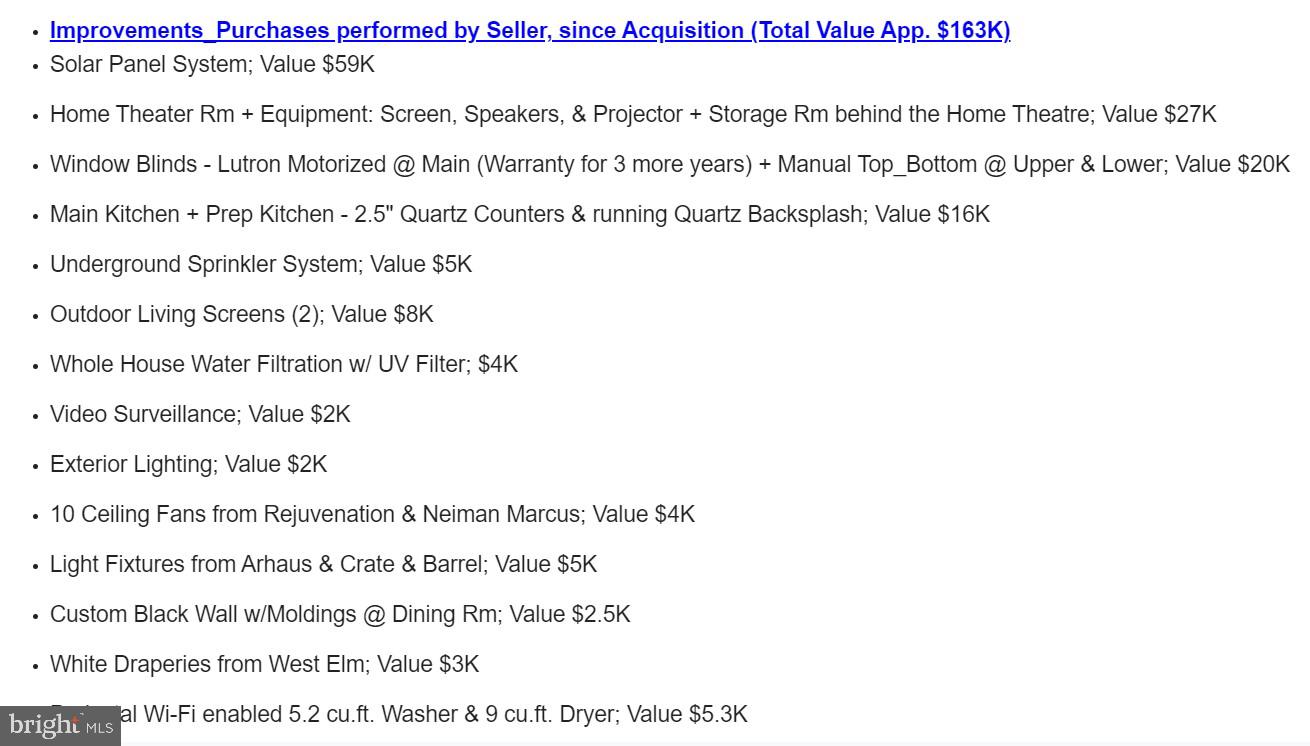Select the Outdoor Living Screens (2) line
The width and height of the screenshot is (1310, 746).
[241, 314]
